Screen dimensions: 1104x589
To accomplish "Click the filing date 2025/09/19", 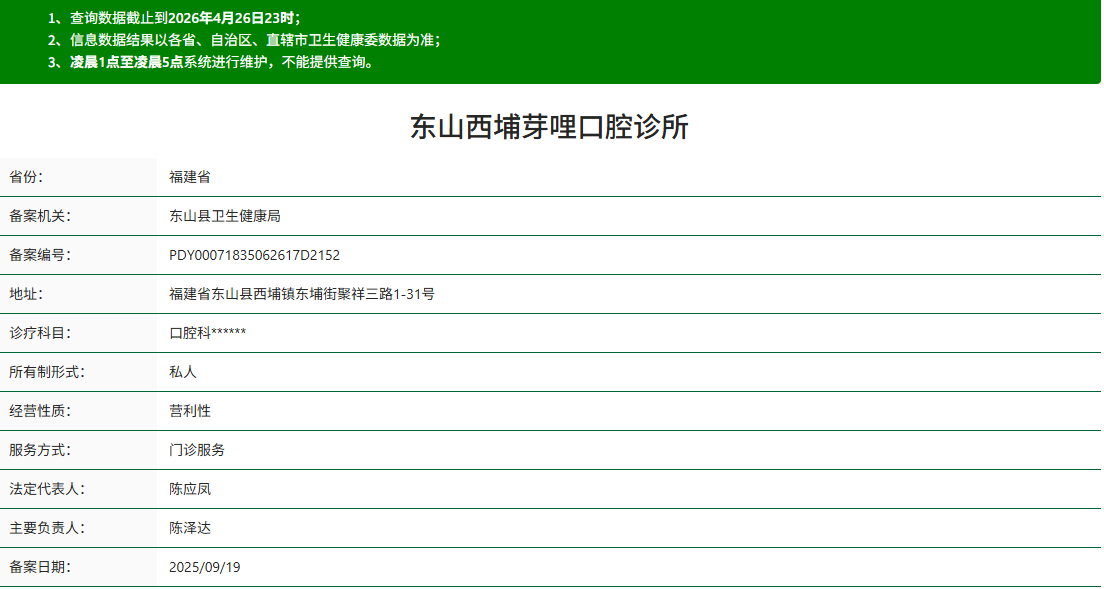I will click(205, 565).
